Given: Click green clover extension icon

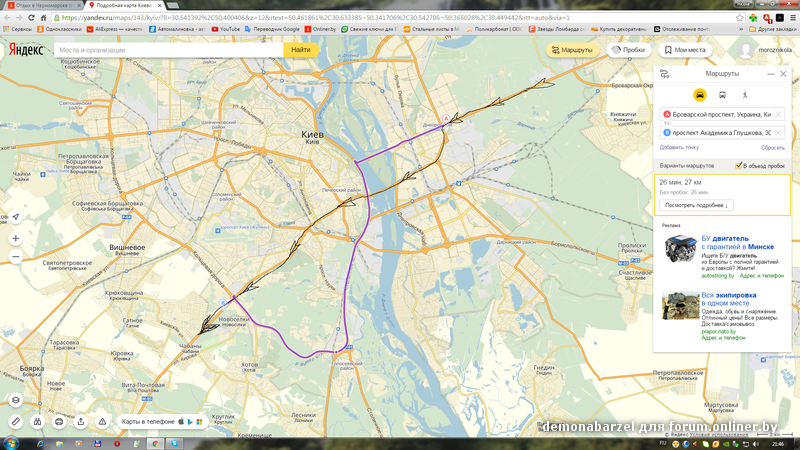Looking at the screenshot, I should [x=753, y=18].
